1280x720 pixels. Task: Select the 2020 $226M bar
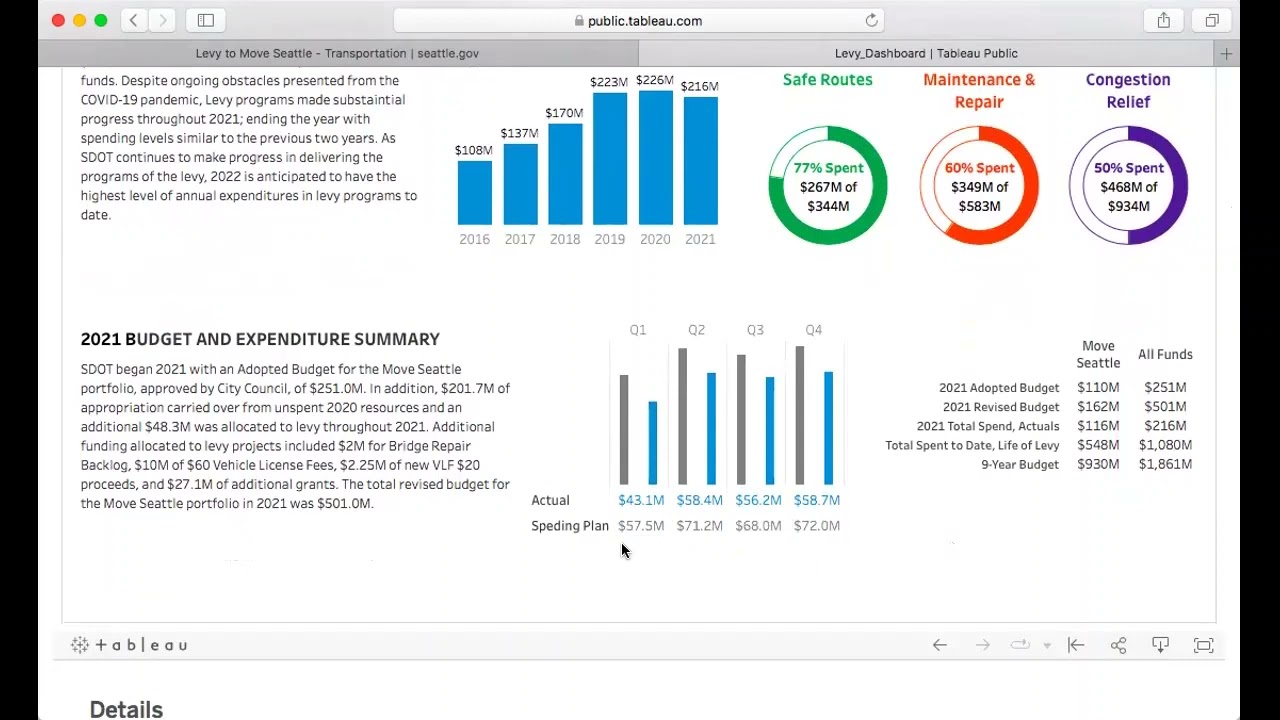pyautogui.click(x=655, y=157)
